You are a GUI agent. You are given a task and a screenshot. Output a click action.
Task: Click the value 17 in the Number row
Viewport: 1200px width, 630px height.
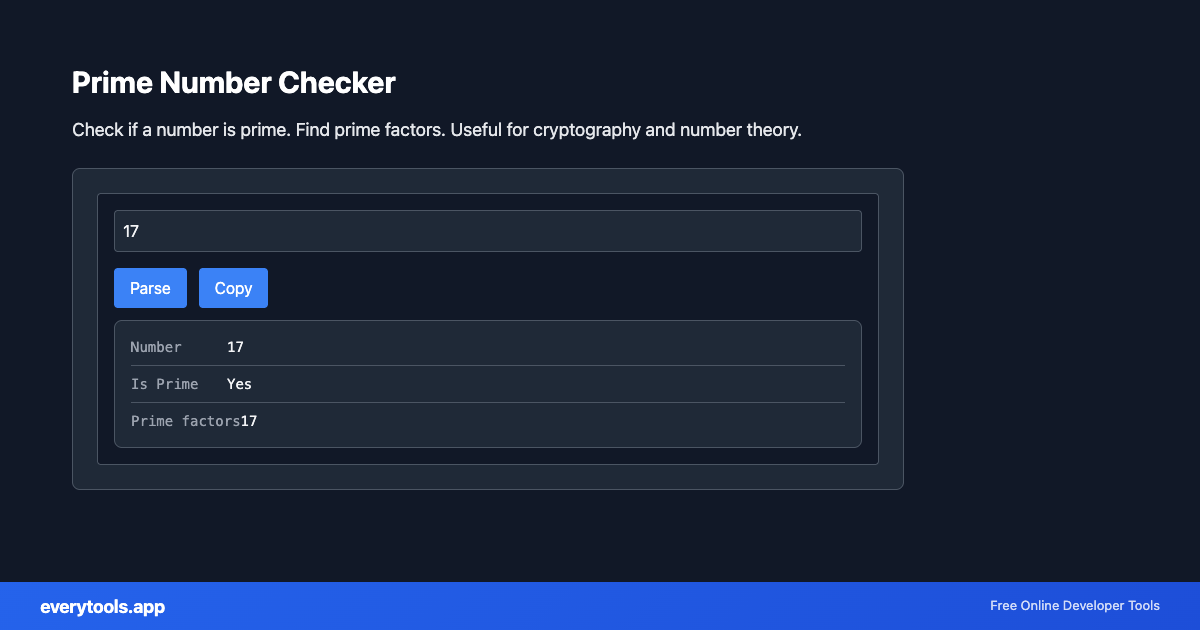(235, 347)
